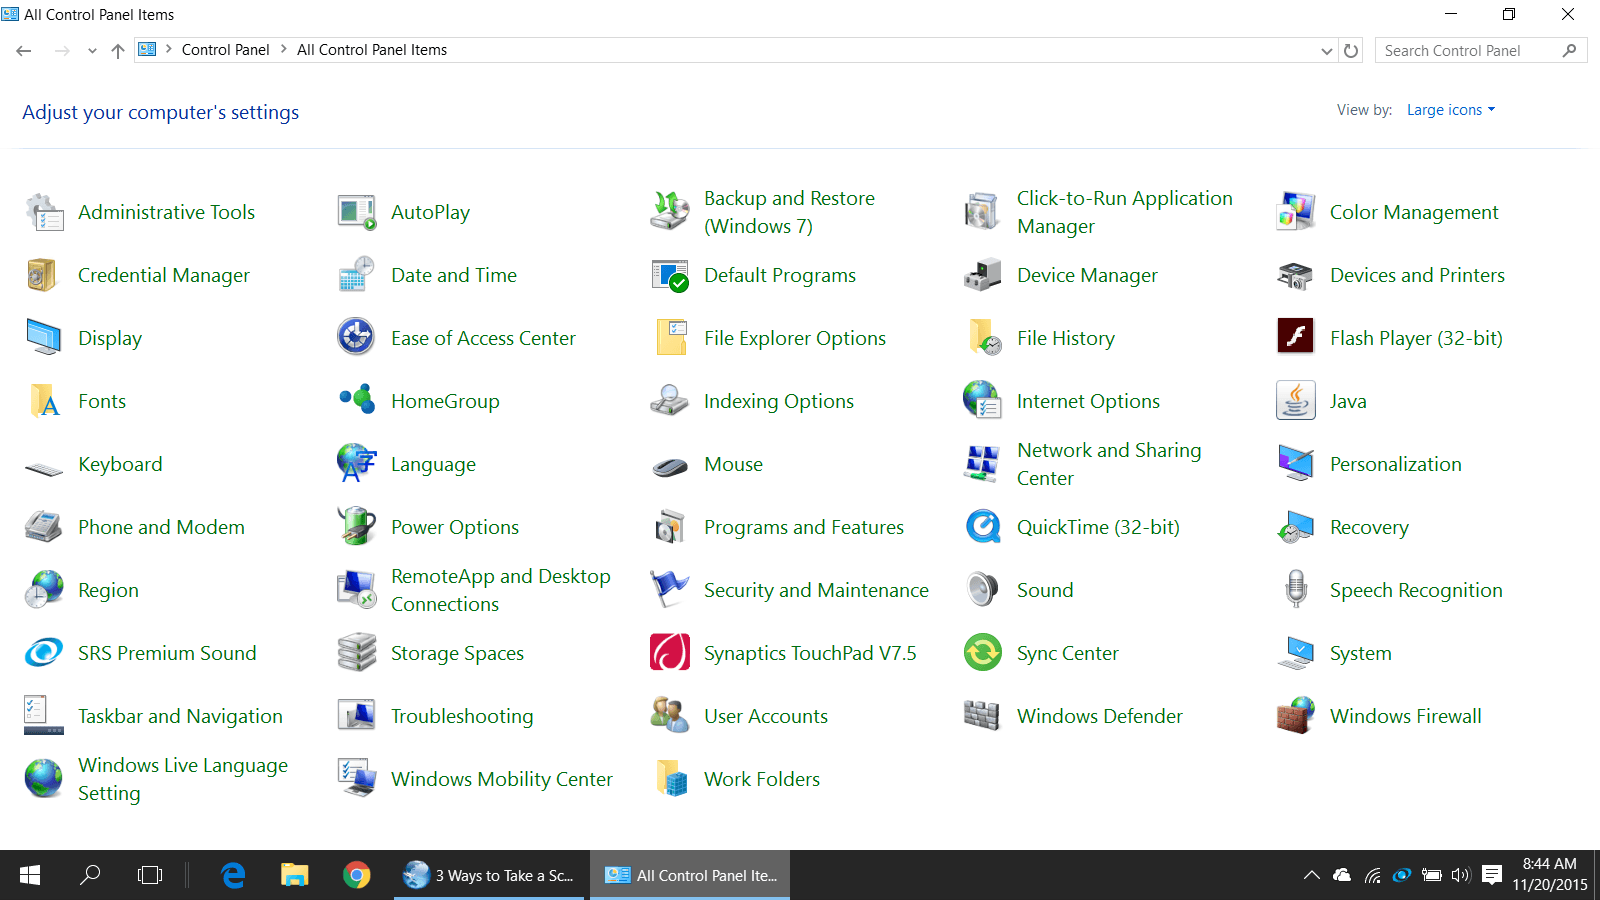Open File Explorer from the taskbar
The width and height of the screenshot is (1600, 900).
coord(294,875)
